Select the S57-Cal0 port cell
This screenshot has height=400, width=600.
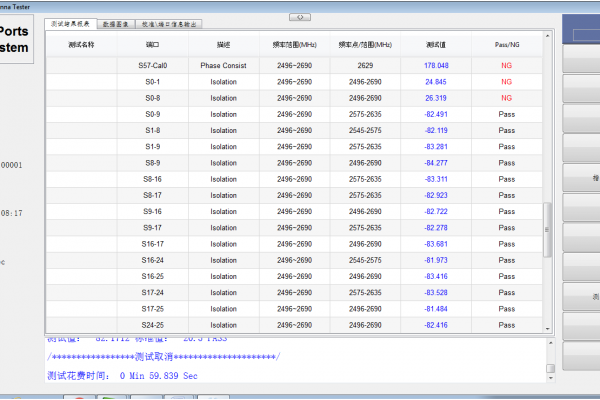153,65
